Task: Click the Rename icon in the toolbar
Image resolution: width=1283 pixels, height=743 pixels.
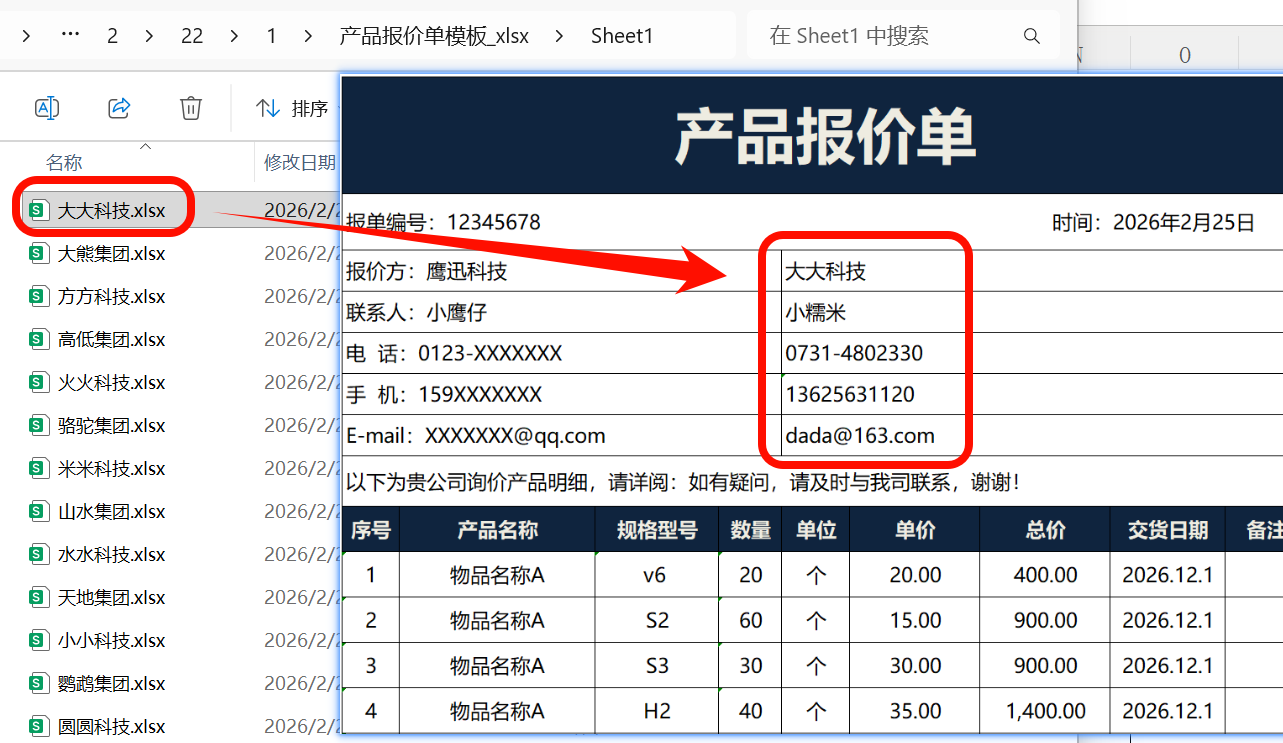Action: [46, 107]
